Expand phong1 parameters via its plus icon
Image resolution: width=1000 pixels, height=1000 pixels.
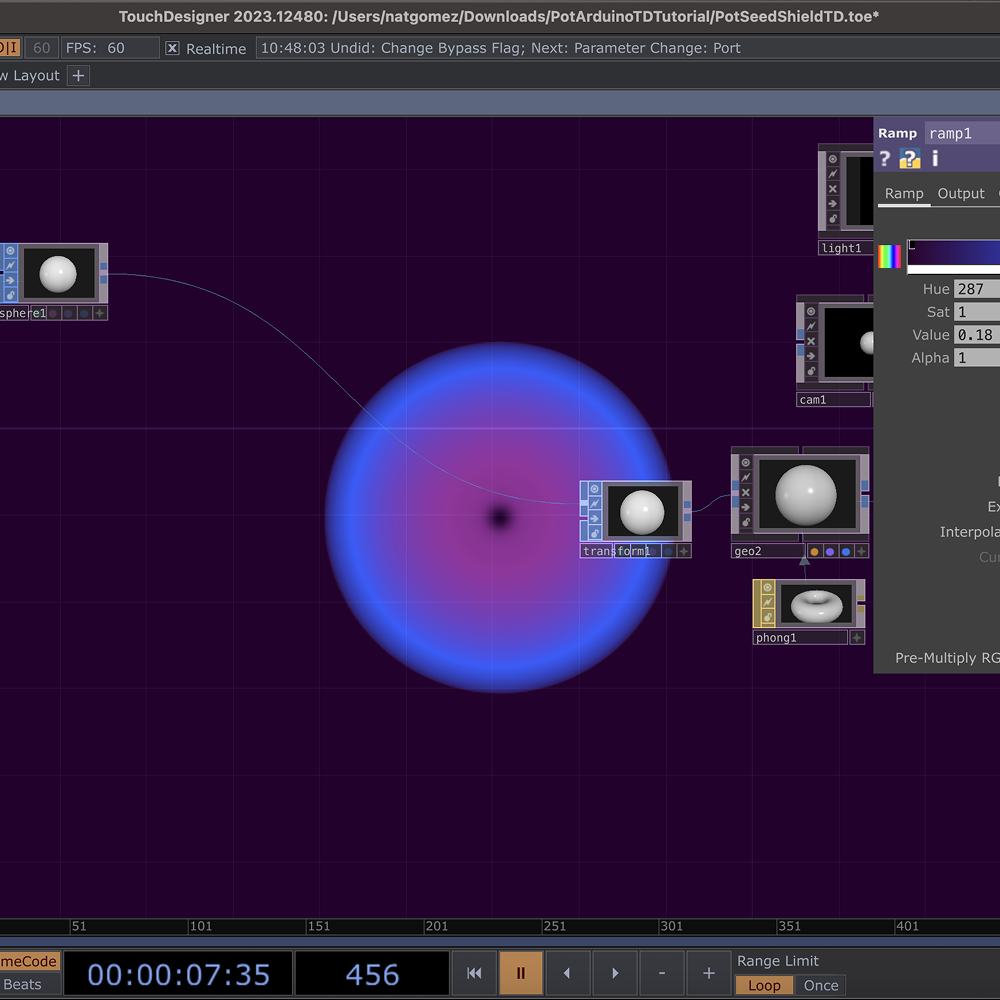[857, 637]
